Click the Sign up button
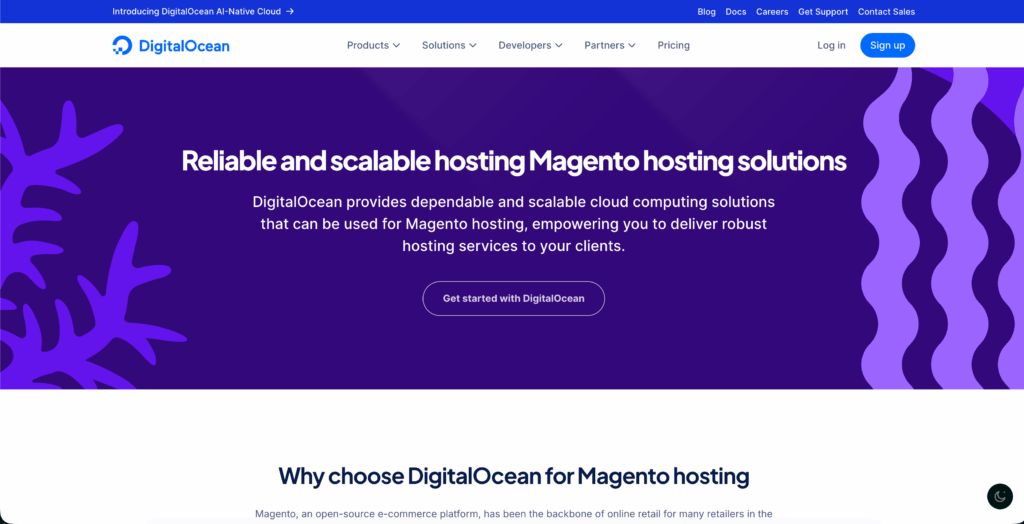Viewport: 1024px width, 524px height. (888, 45)
